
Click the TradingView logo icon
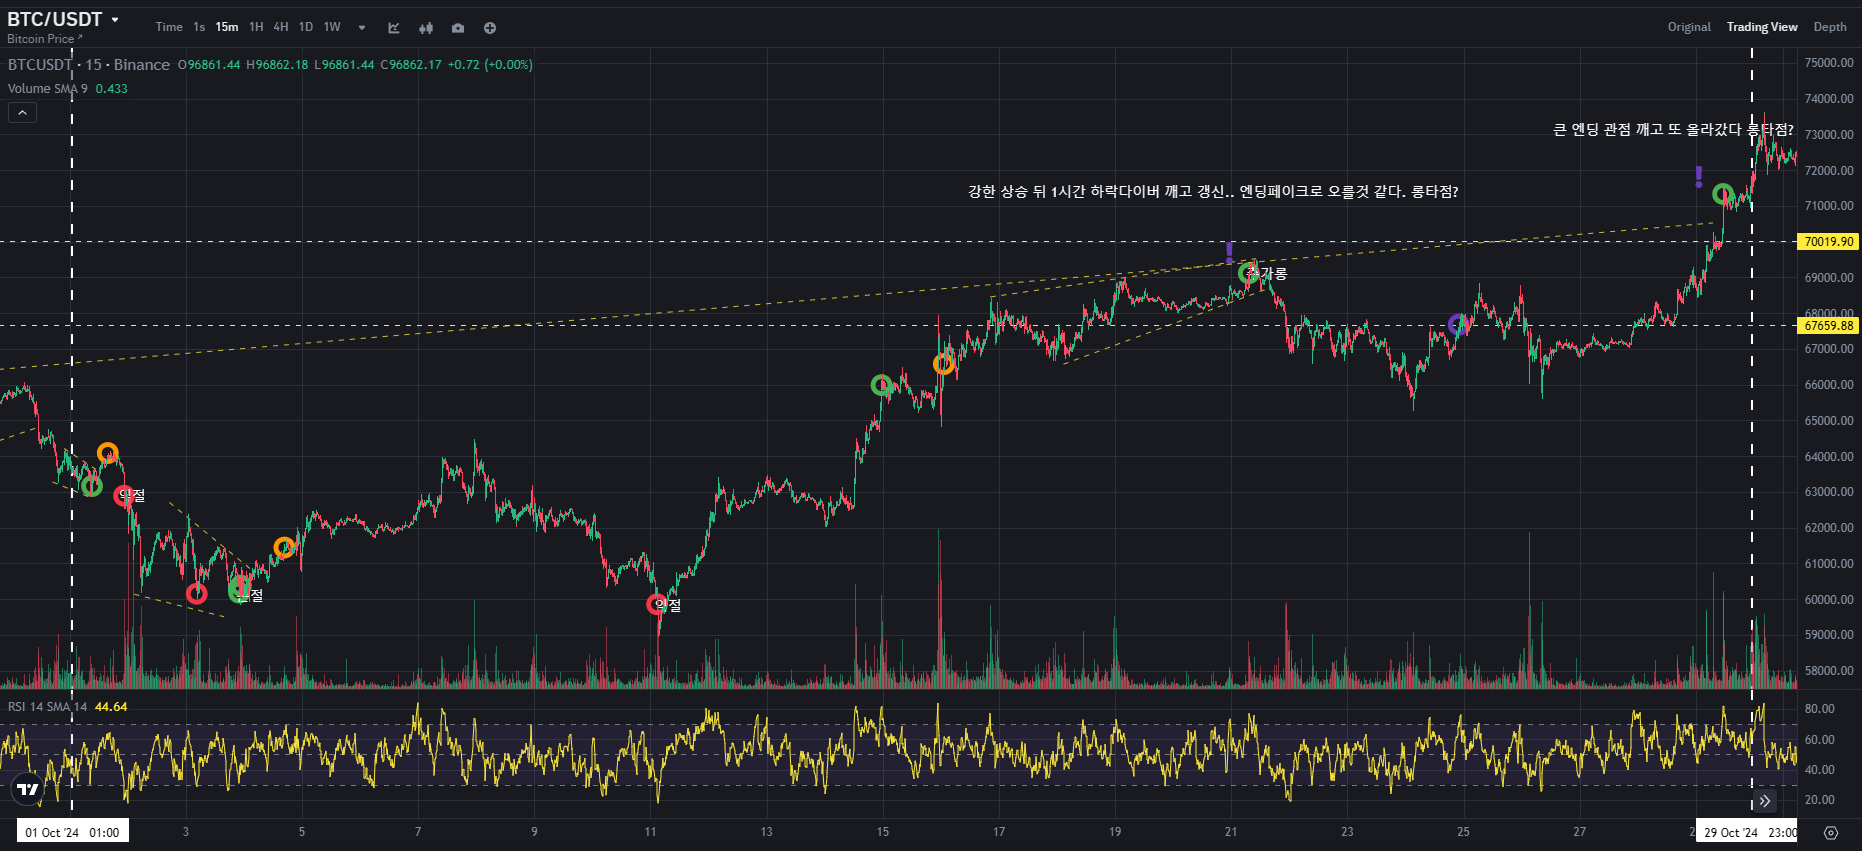[28, 789]
